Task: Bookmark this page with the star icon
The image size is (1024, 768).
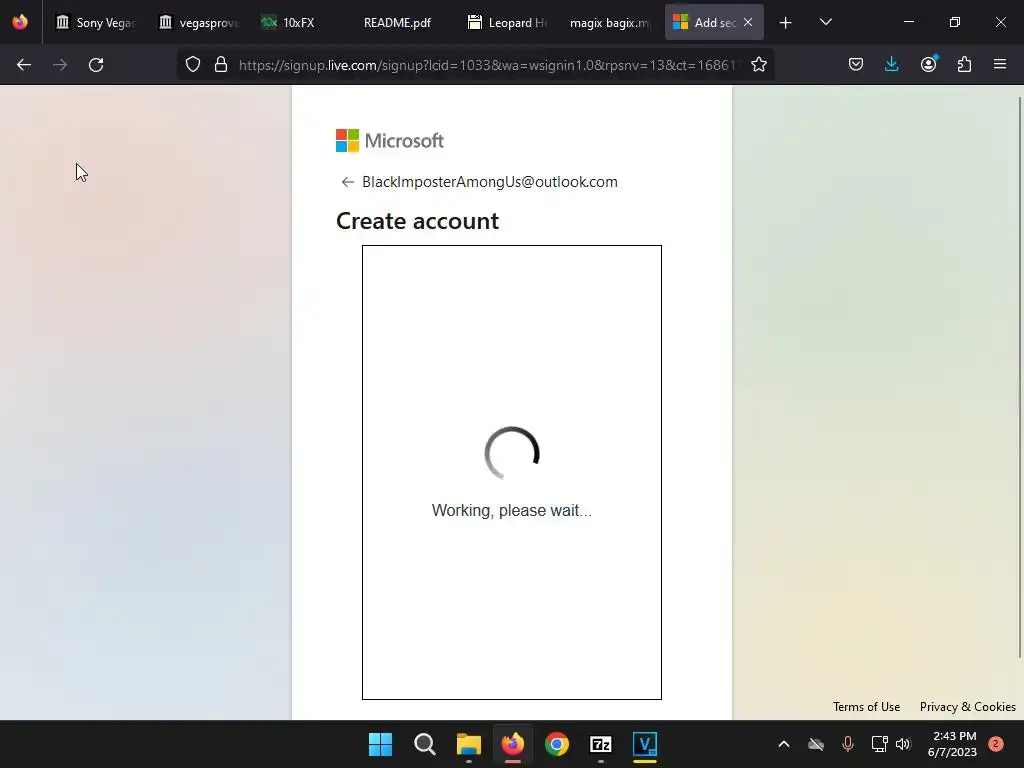Action: (758, 64)
